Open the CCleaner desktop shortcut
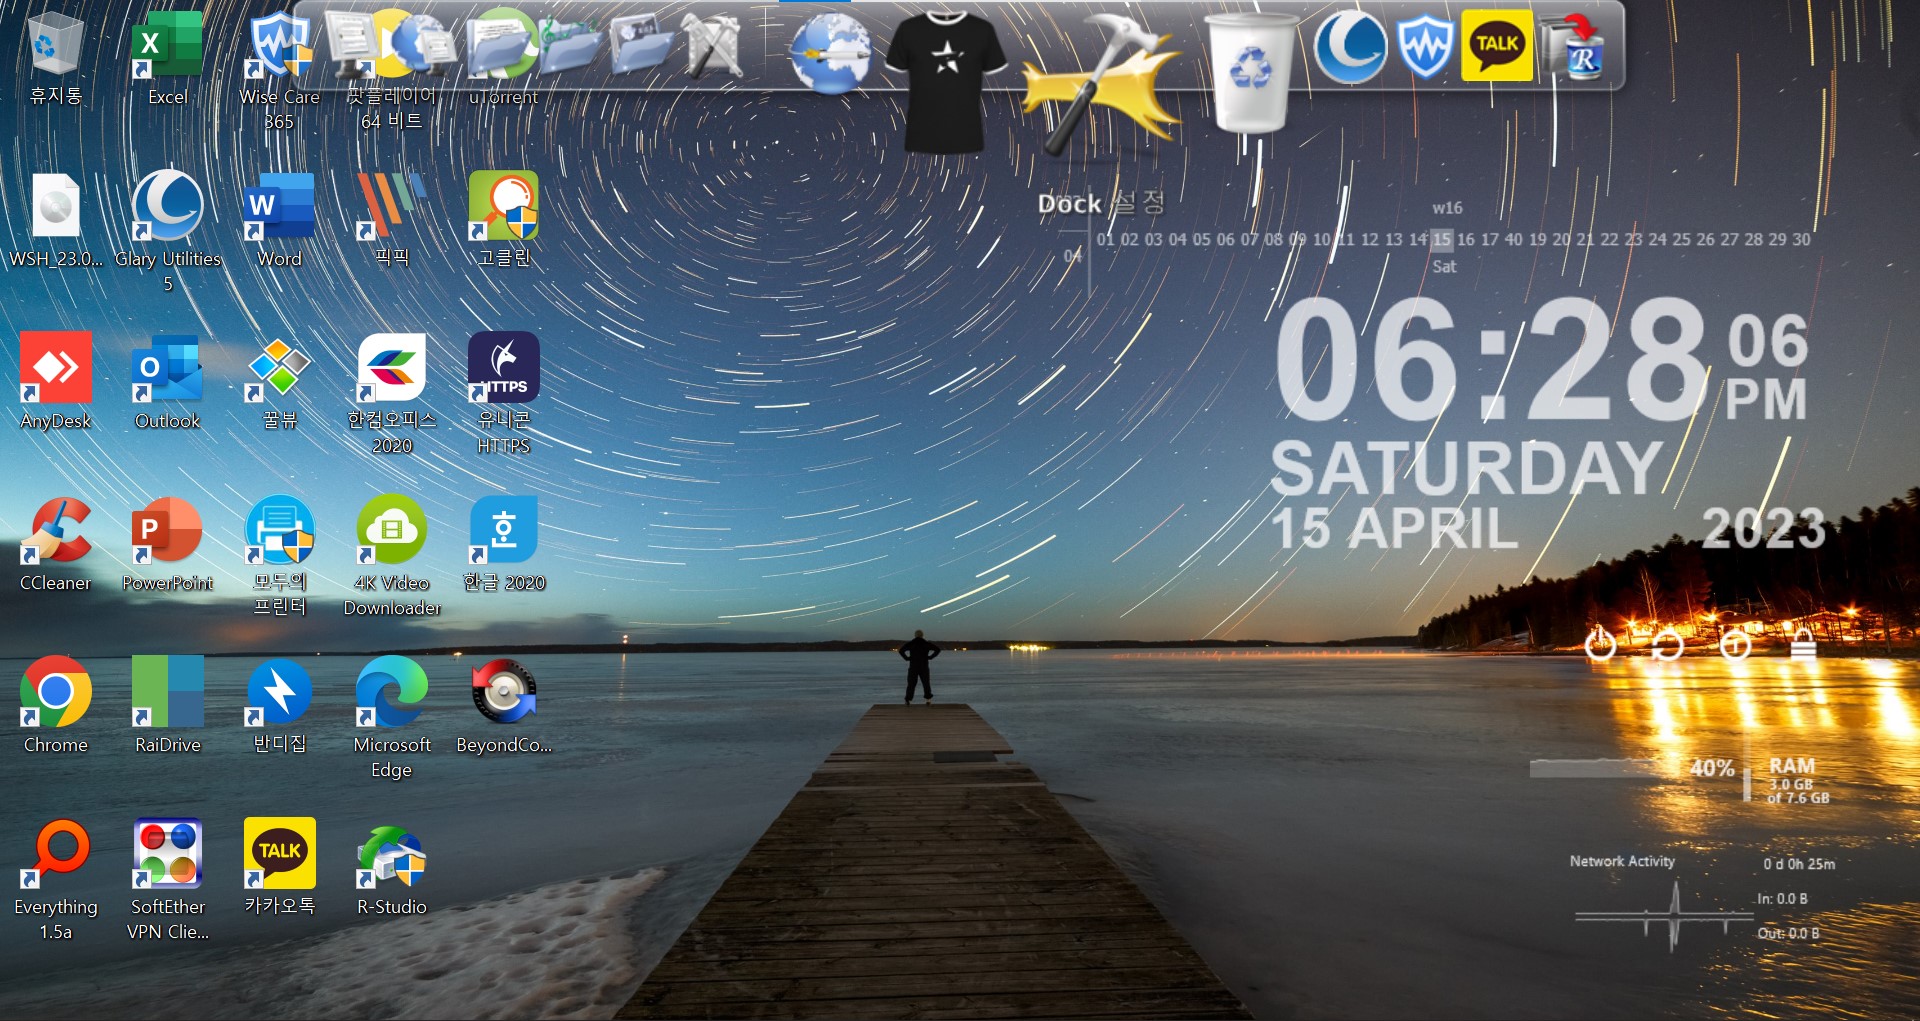1920x1021 pixels. (55, 544)
